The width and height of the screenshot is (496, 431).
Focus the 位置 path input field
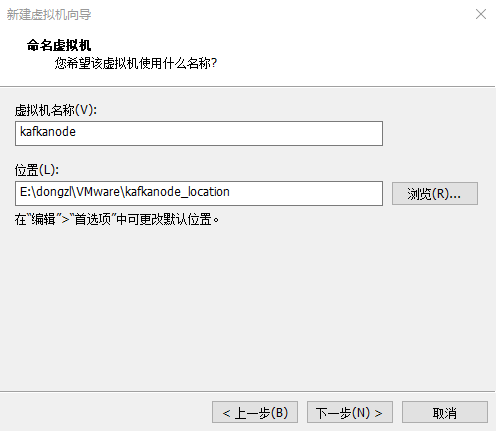click(x=199, y=193)
